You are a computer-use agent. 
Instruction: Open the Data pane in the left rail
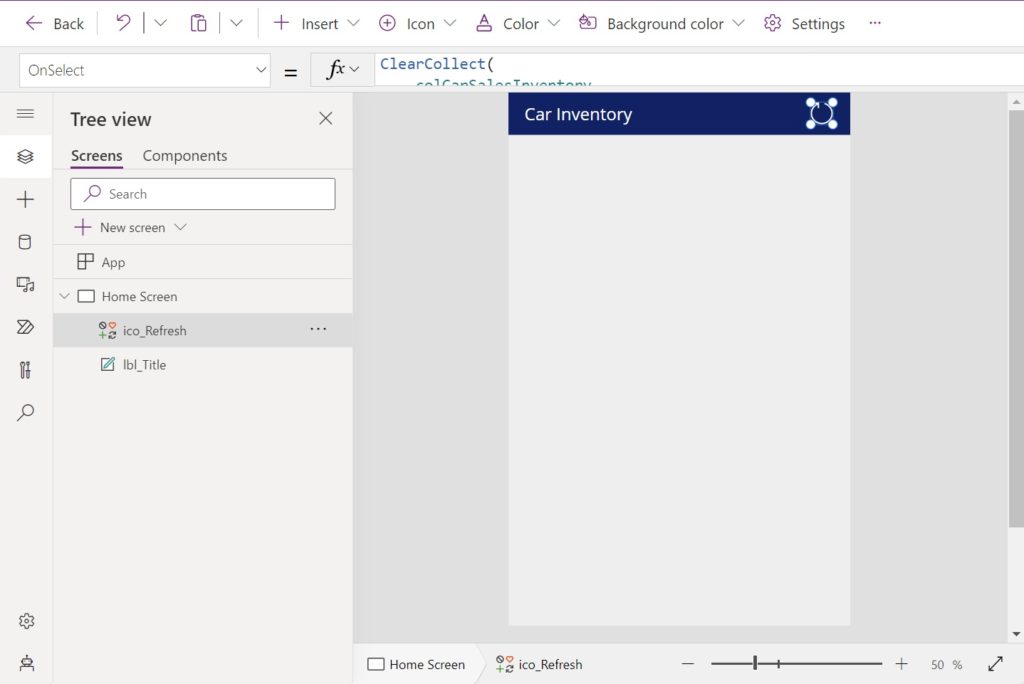click(25, 241)
